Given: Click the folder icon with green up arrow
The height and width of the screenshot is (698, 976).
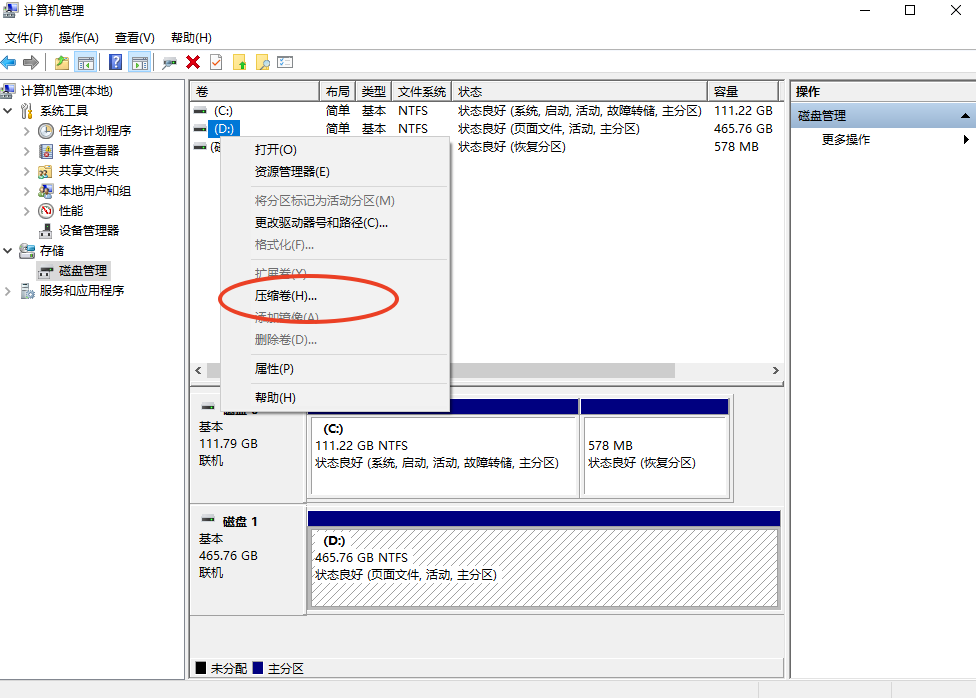Looking at the screenshot, I should (x=239, y=62).
